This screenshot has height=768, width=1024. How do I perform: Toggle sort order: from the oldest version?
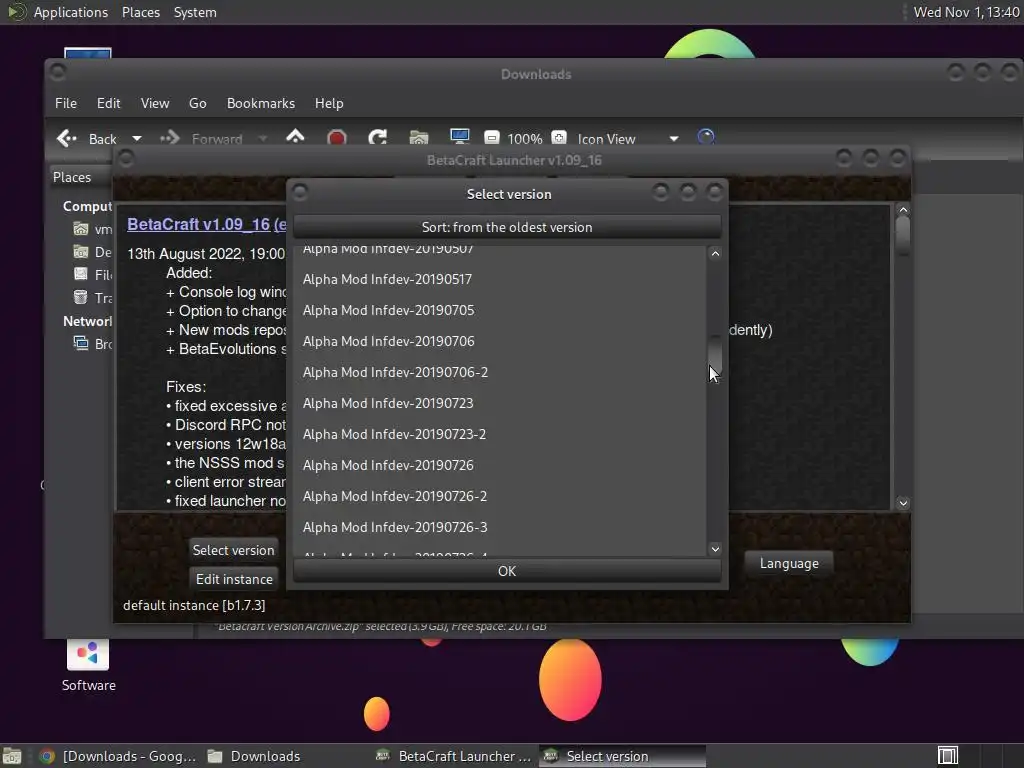(507, 227)
